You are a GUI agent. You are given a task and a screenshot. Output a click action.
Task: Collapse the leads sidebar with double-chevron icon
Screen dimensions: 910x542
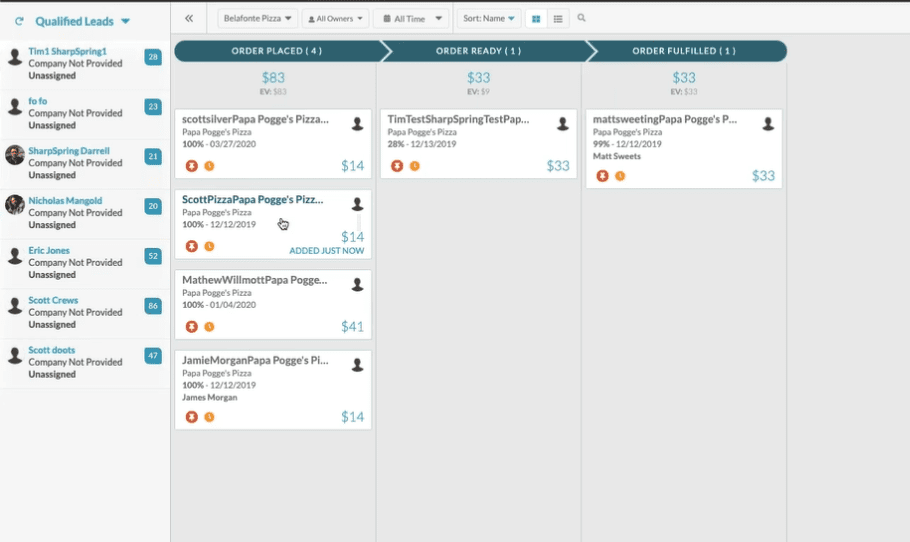tap(189, 18)
